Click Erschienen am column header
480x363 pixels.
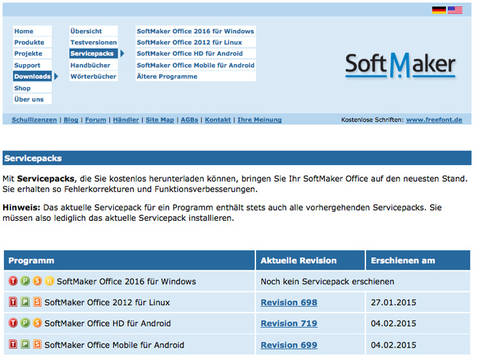coord(418,260)
